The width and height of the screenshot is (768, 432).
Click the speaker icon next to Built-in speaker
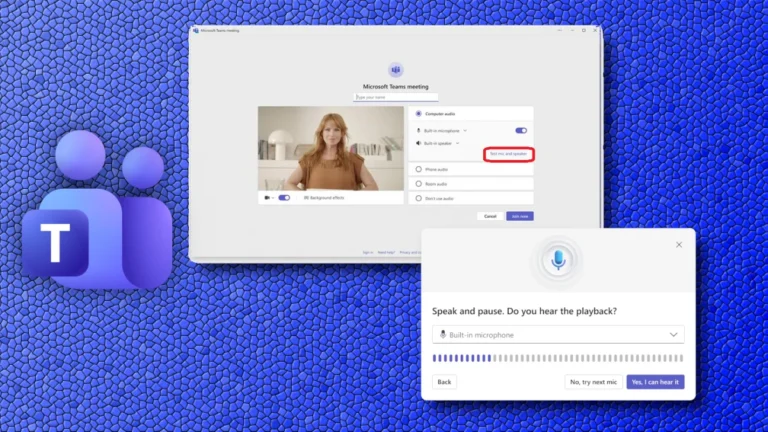pyautogui.click(x=418, y=143)
